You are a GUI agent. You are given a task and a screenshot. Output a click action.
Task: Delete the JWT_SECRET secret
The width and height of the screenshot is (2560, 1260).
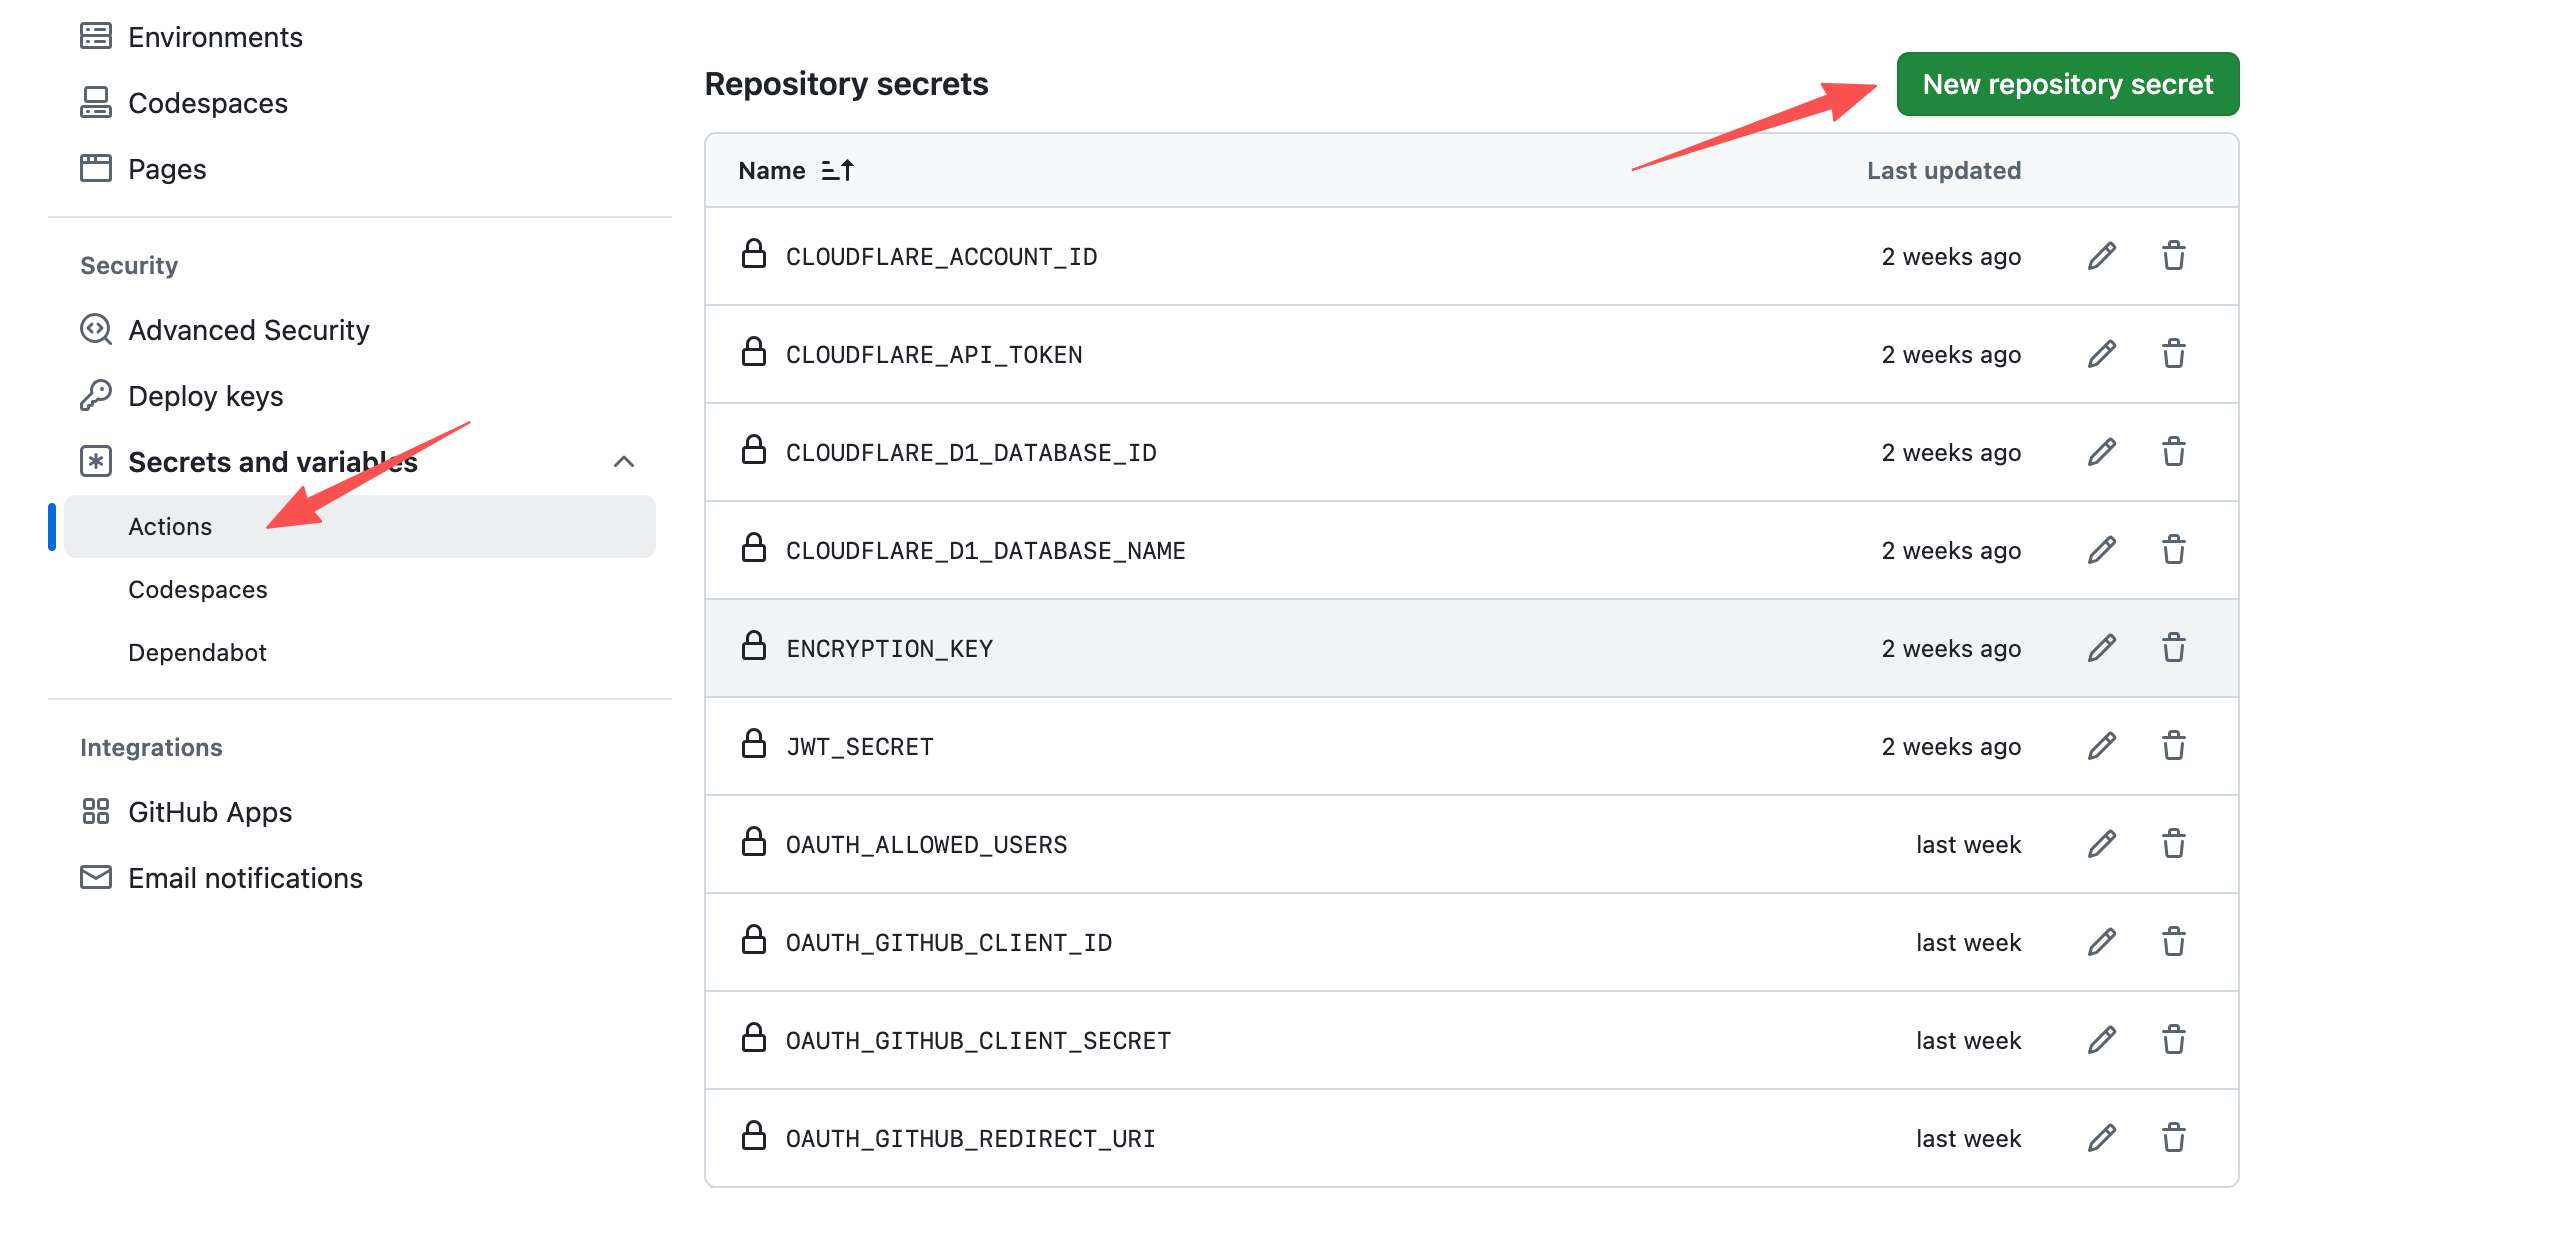pyautogui.click(x=2173, y=746)
